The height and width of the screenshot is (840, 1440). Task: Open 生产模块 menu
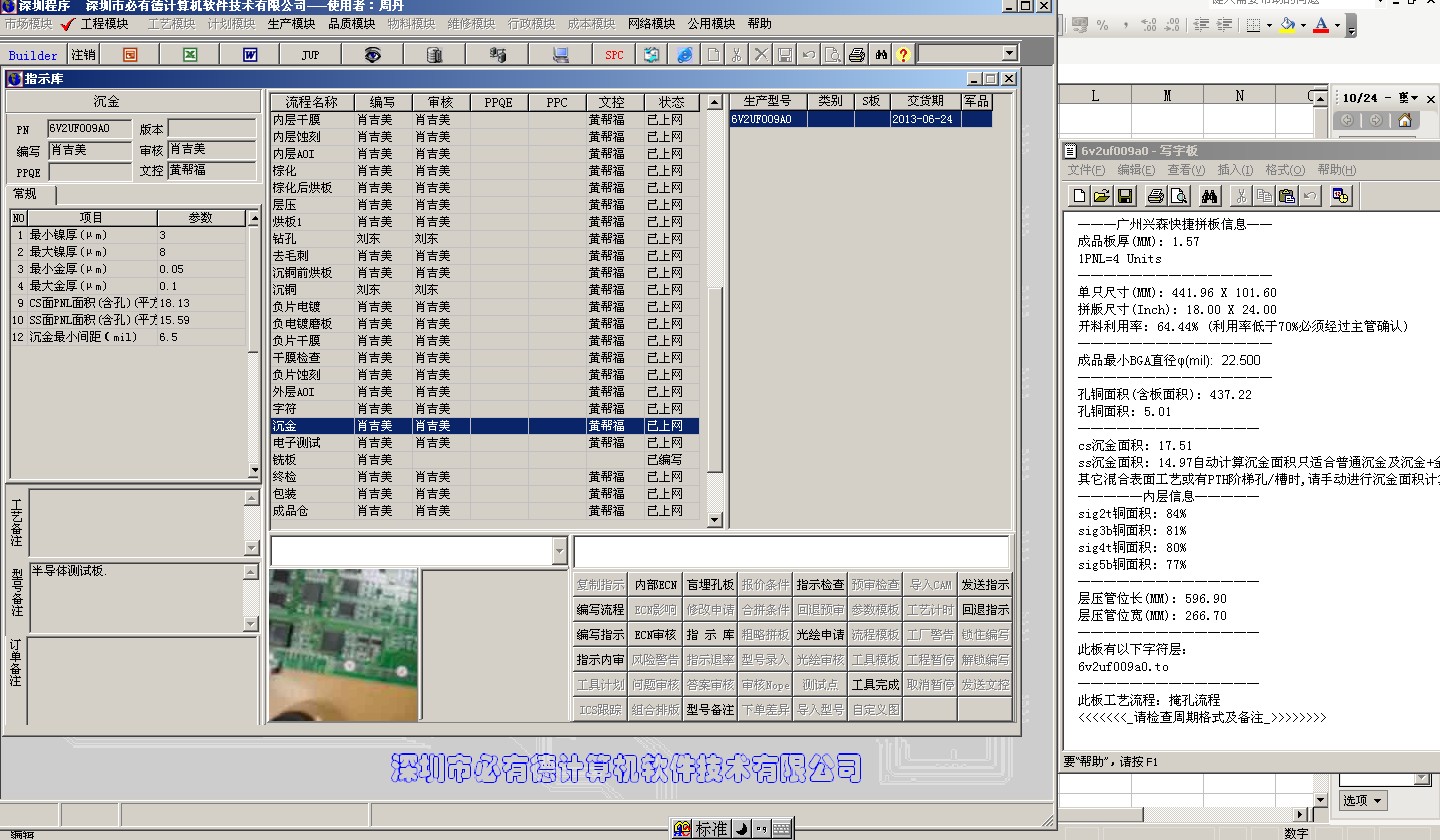point(291,24)
